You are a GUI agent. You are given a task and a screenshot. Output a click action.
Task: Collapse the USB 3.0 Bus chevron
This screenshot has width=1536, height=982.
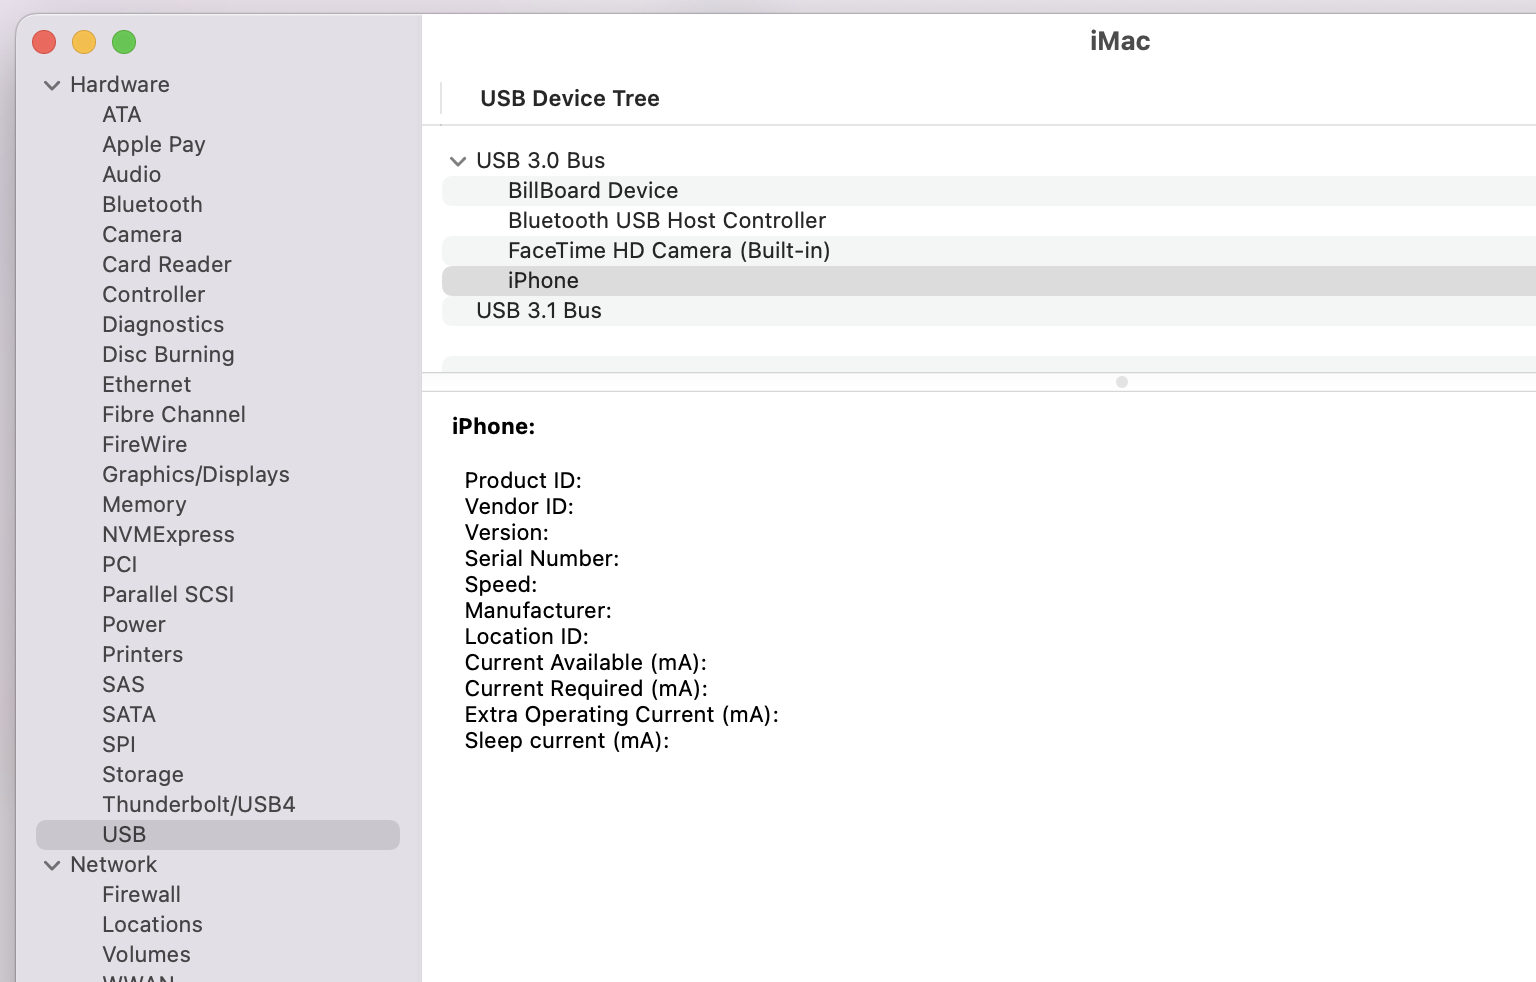[x=458, y=162]
